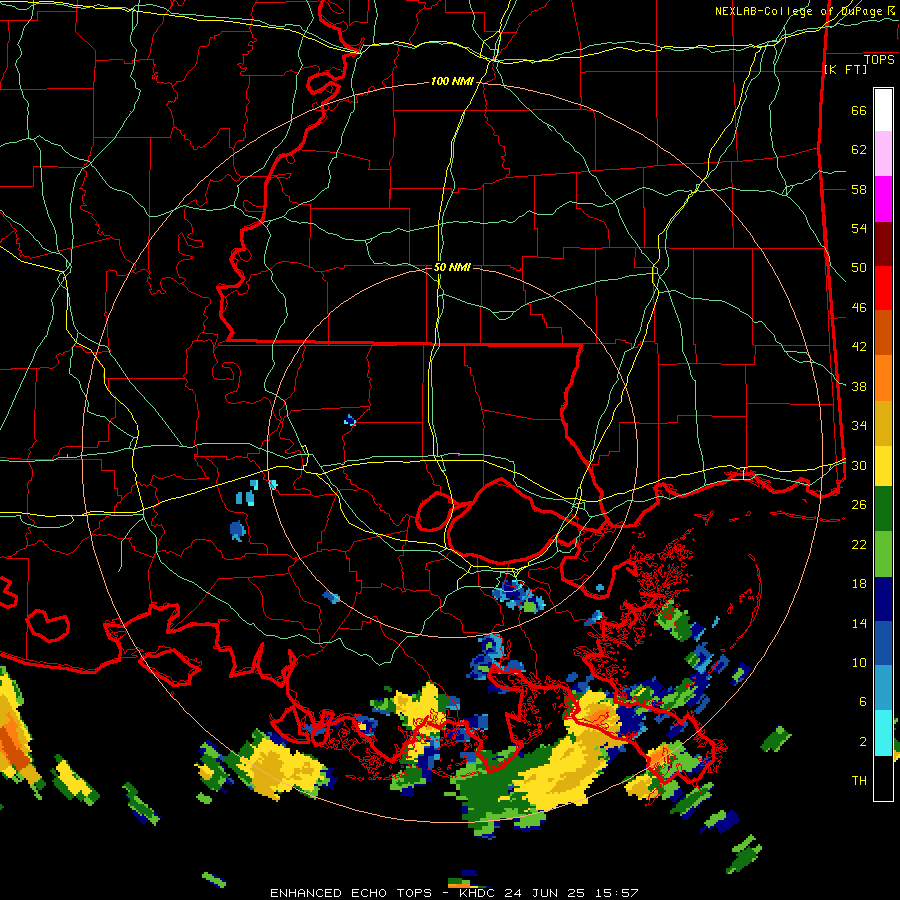Click the '18' legend value
The image size is (900, 900).
click(x=859, y=583)
